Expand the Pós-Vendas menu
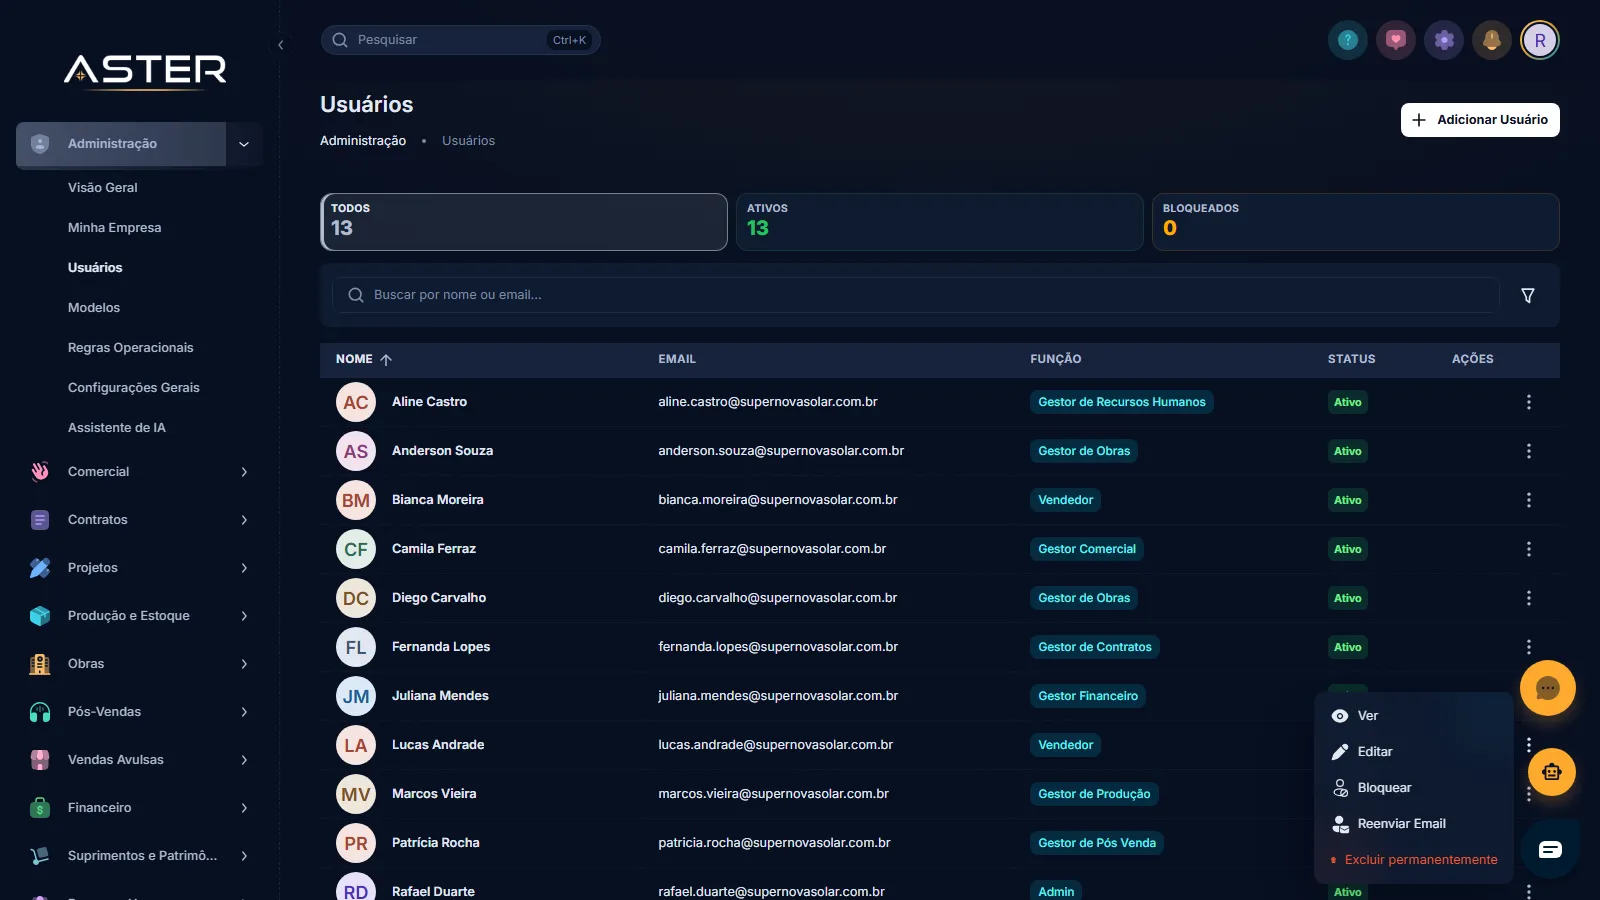 click(x=140, y=712)
